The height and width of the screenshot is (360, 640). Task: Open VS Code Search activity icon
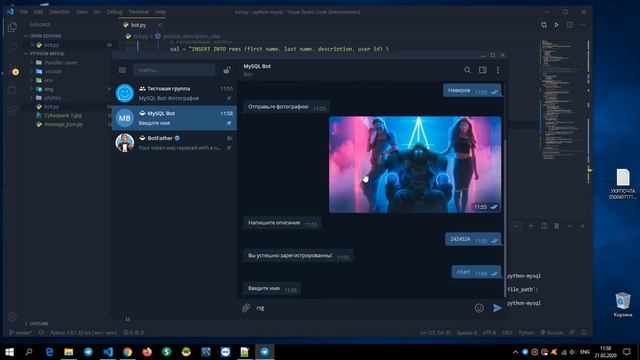(x=12, y=48)
